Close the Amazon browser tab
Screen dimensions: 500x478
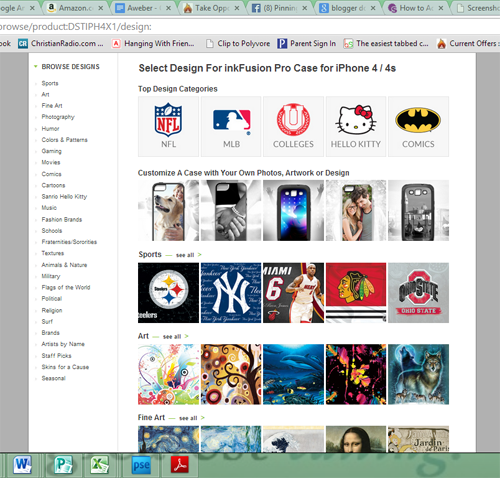100,8
